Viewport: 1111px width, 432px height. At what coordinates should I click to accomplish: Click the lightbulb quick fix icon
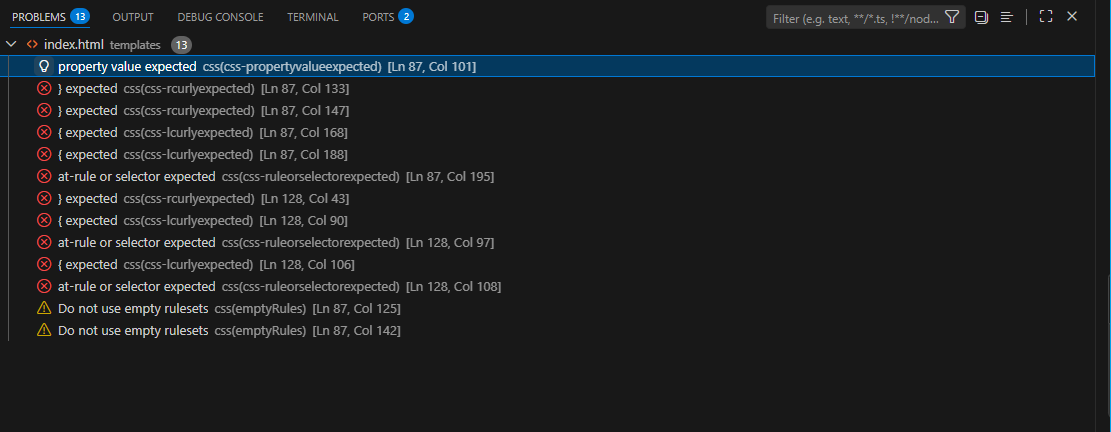click(x=44, y=67)
